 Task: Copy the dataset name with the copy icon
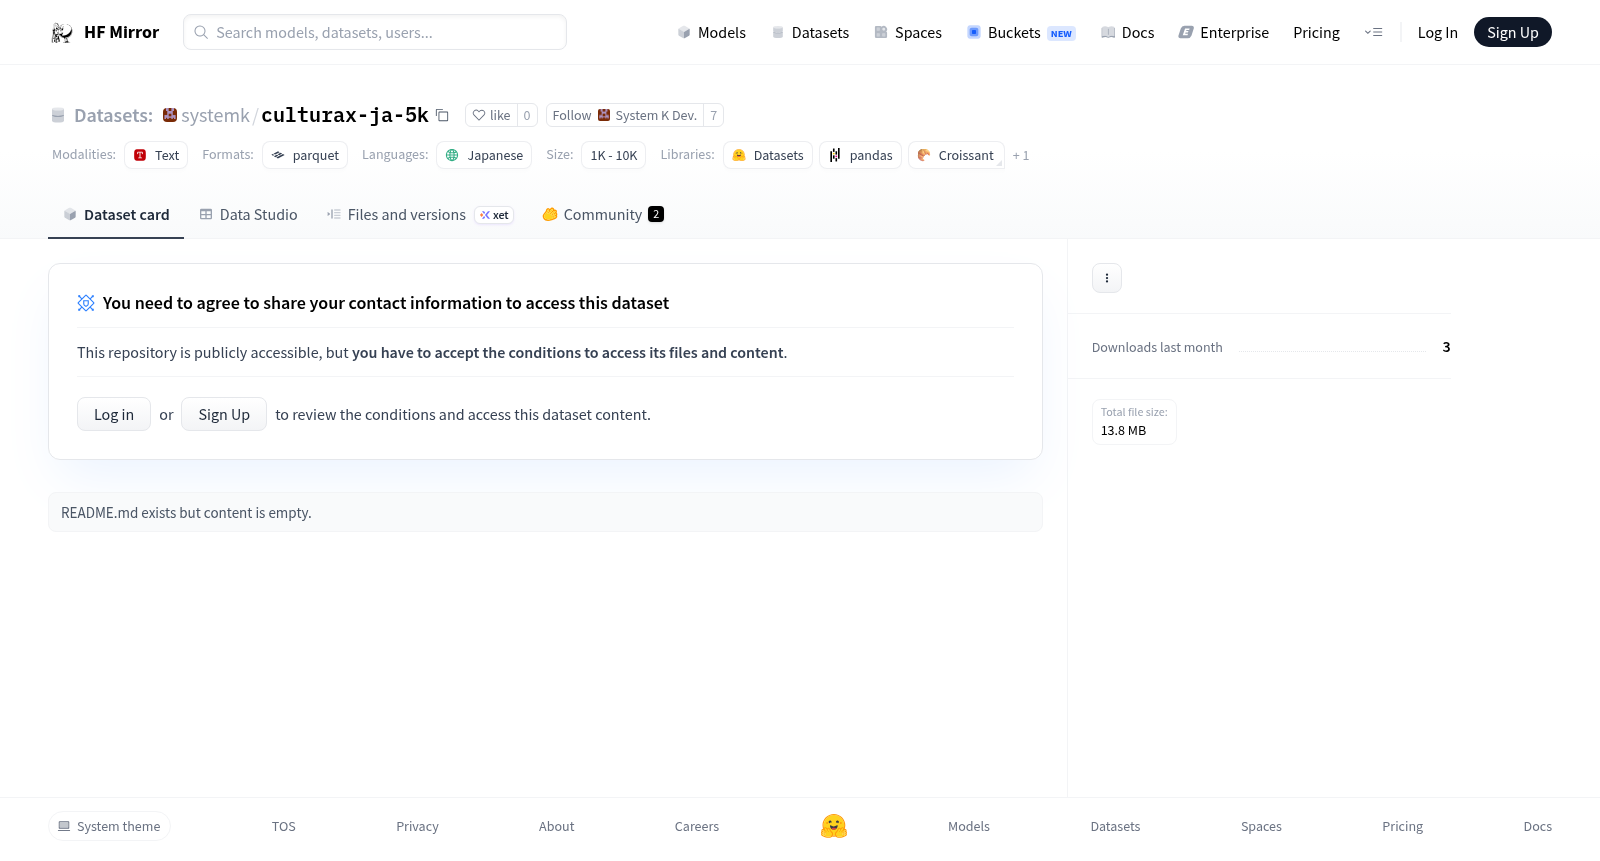click(x=442, y=115)
